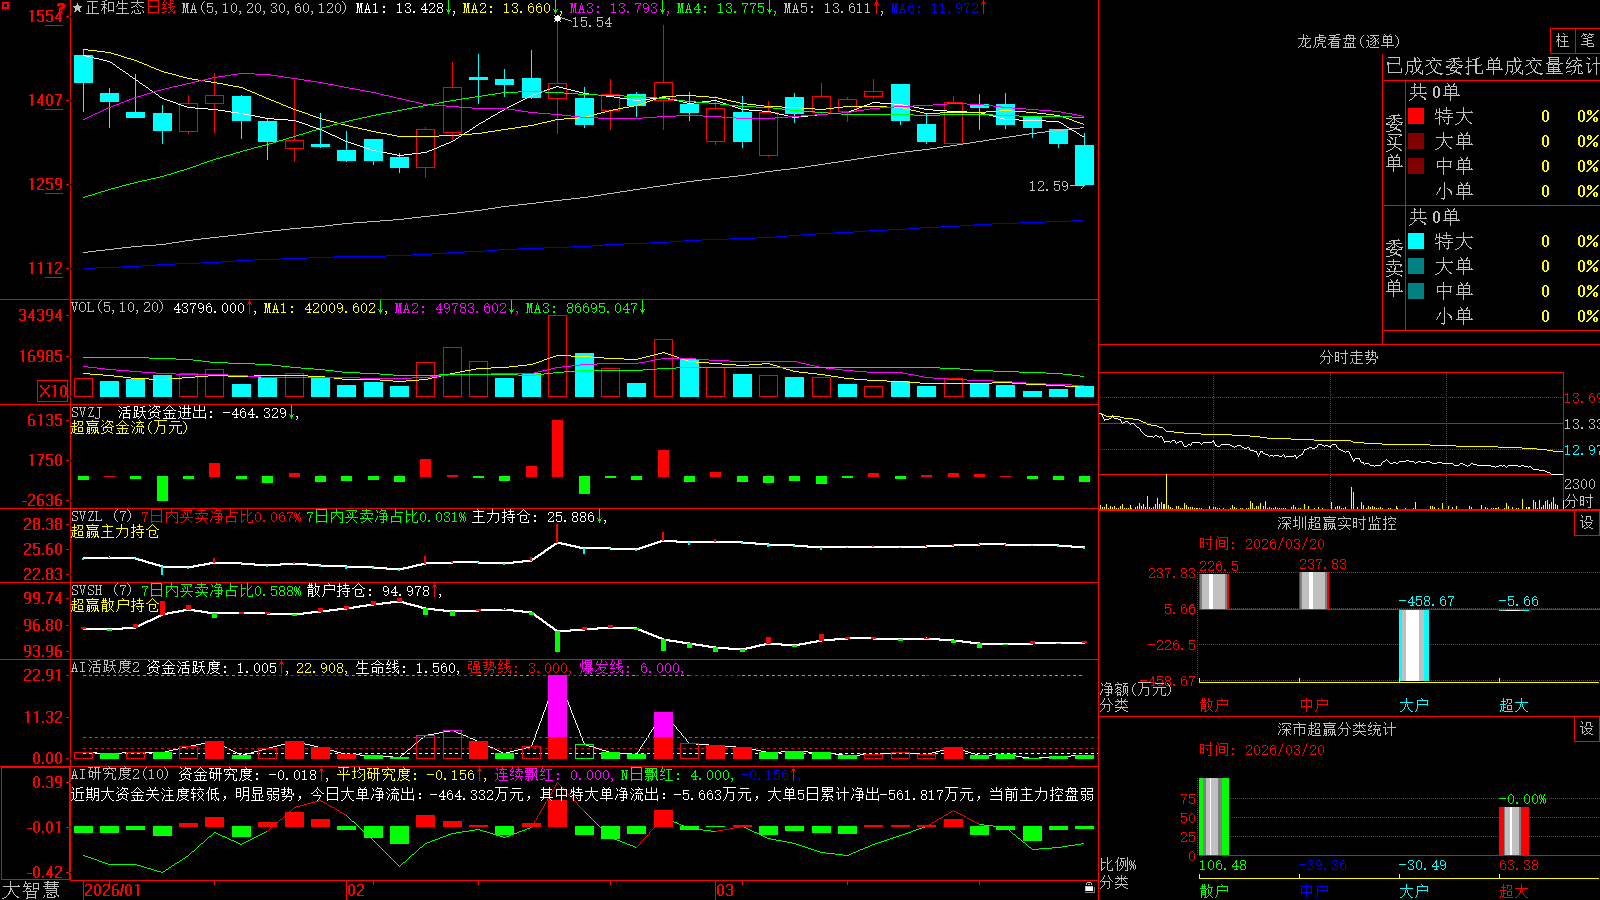Click the 爆发线: 6.000 text

coord(631,668)
